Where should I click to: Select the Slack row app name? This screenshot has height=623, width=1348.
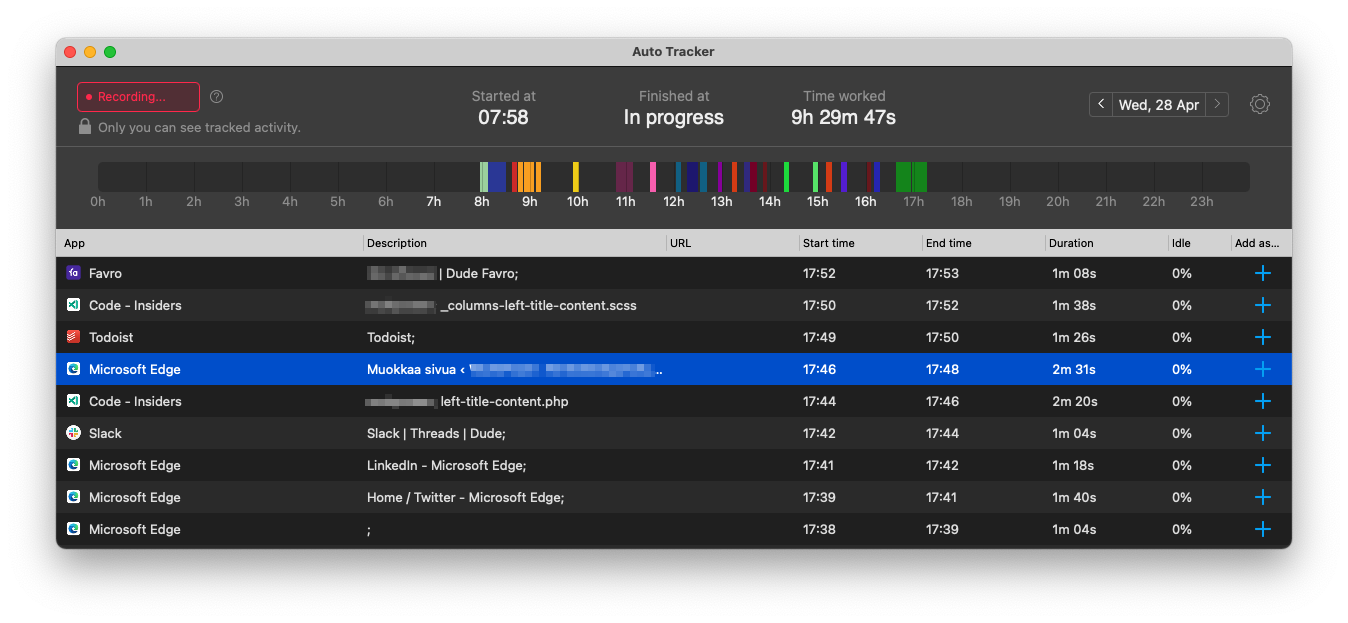coord(105,433)
